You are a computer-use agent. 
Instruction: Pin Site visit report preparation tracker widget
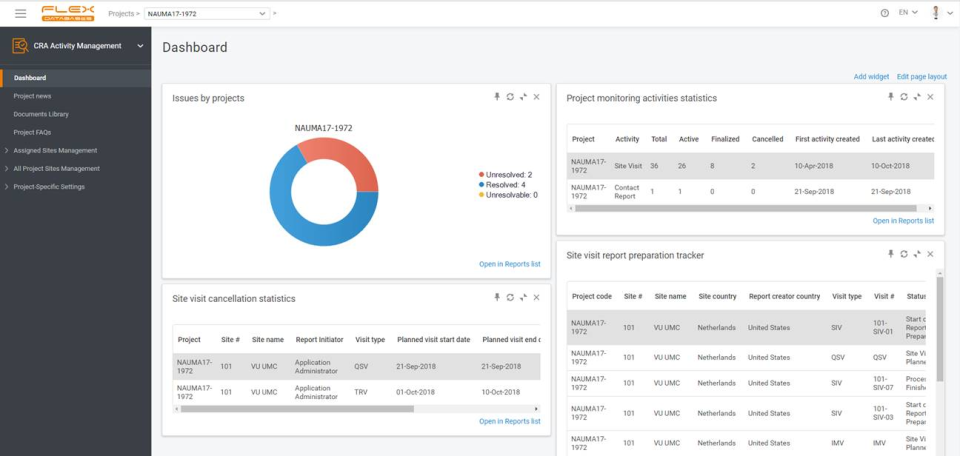891,253
